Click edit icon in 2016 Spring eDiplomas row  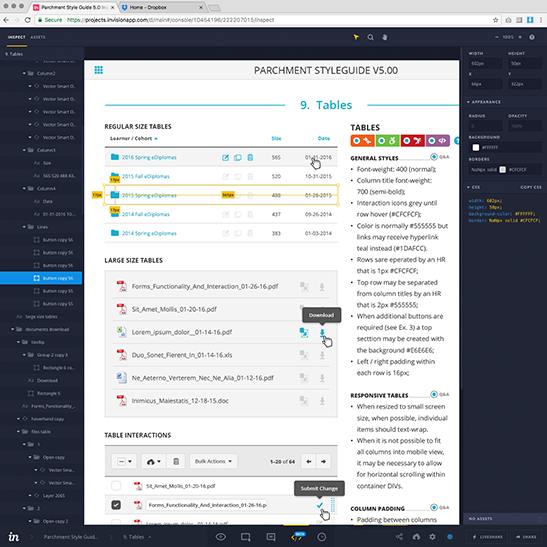click(x=225, y=158)
